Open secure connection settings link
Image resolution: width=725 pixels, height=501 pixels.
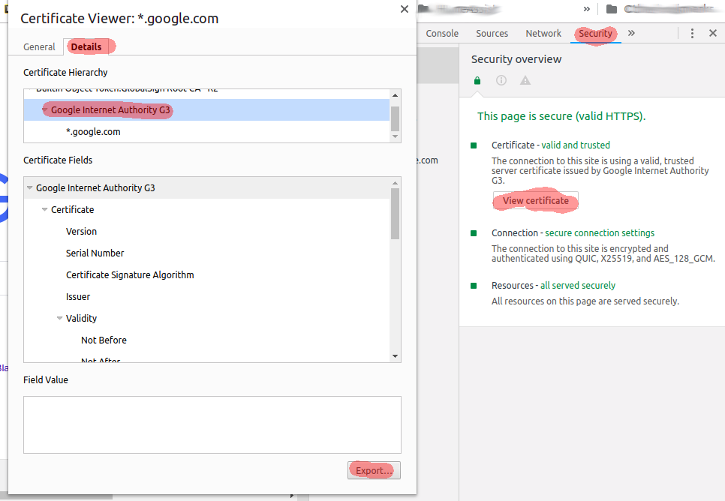click(600, 232)
